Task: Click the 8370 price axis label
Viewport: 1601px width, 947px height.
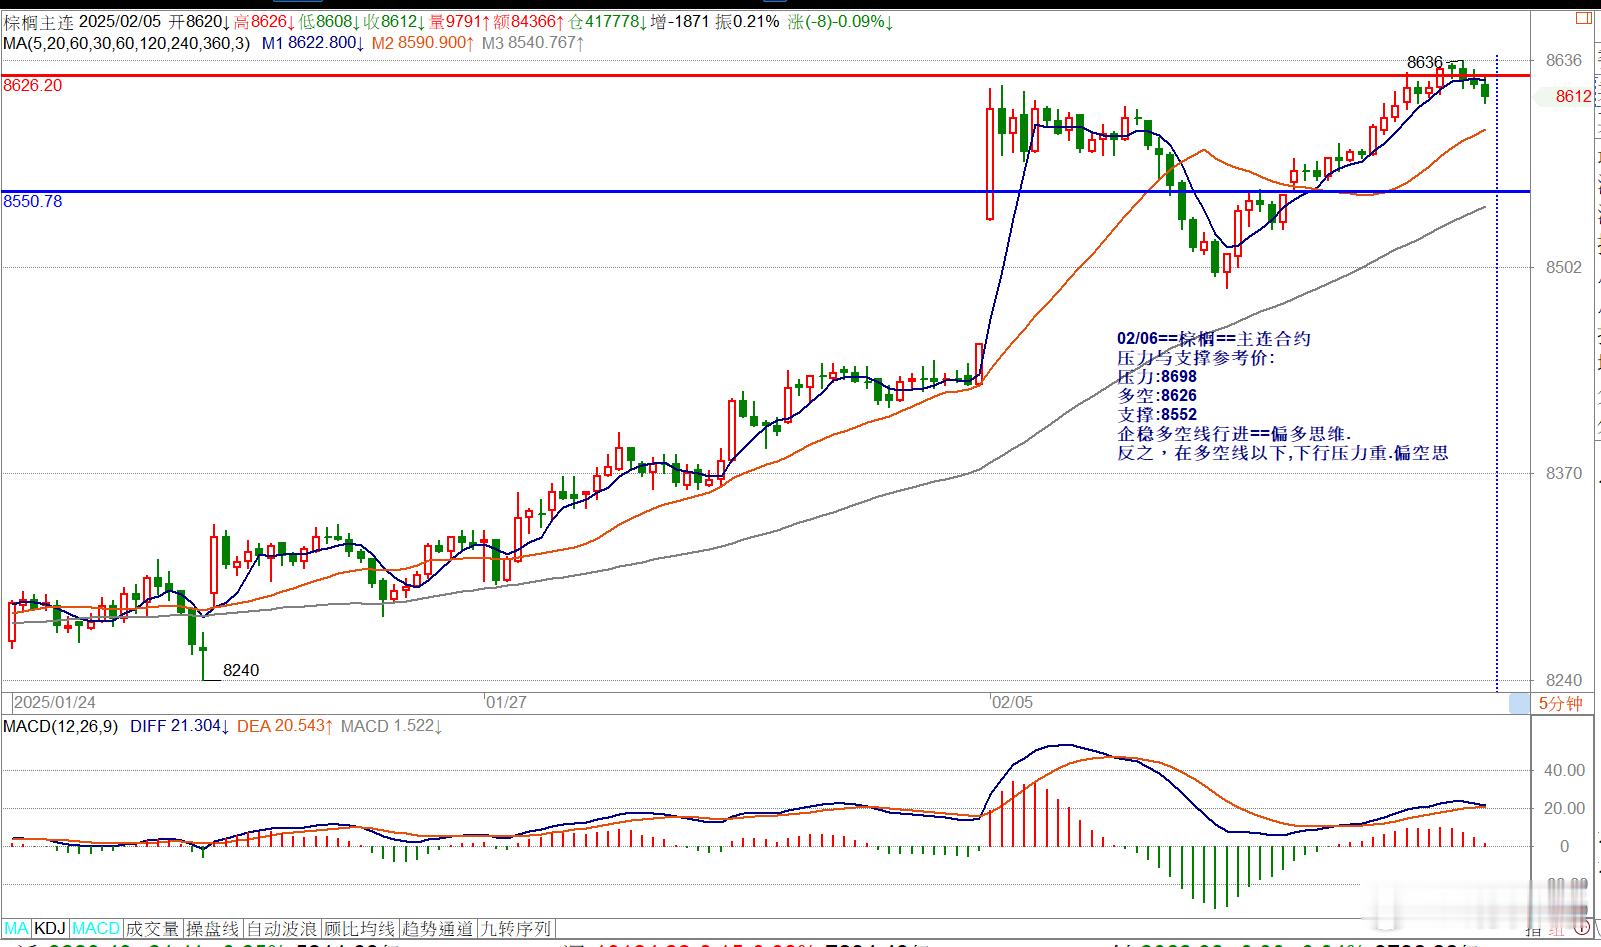Action: [1564, 474]
